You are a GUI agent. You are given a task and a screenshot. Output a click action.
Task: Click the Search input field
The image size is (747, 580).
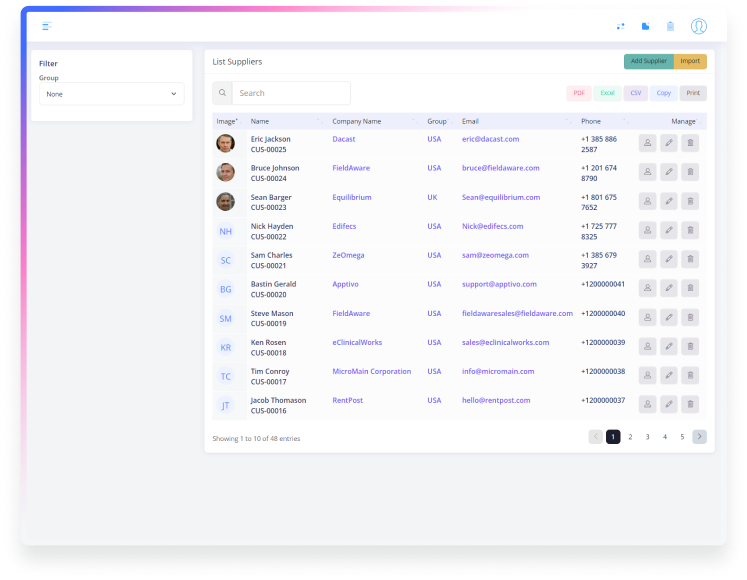(x=291, y=93)
